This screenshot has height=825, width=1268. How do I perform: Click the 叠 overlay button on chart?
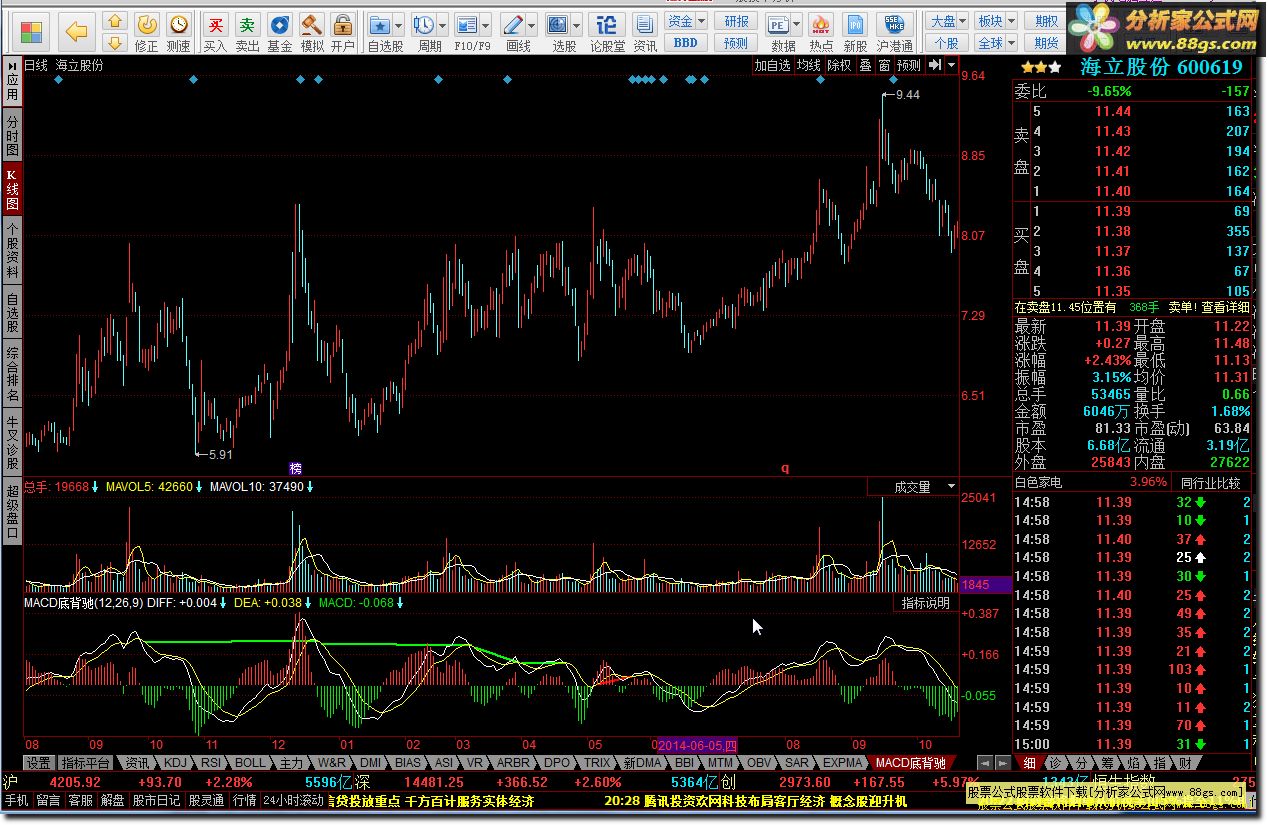click(866, 65)
